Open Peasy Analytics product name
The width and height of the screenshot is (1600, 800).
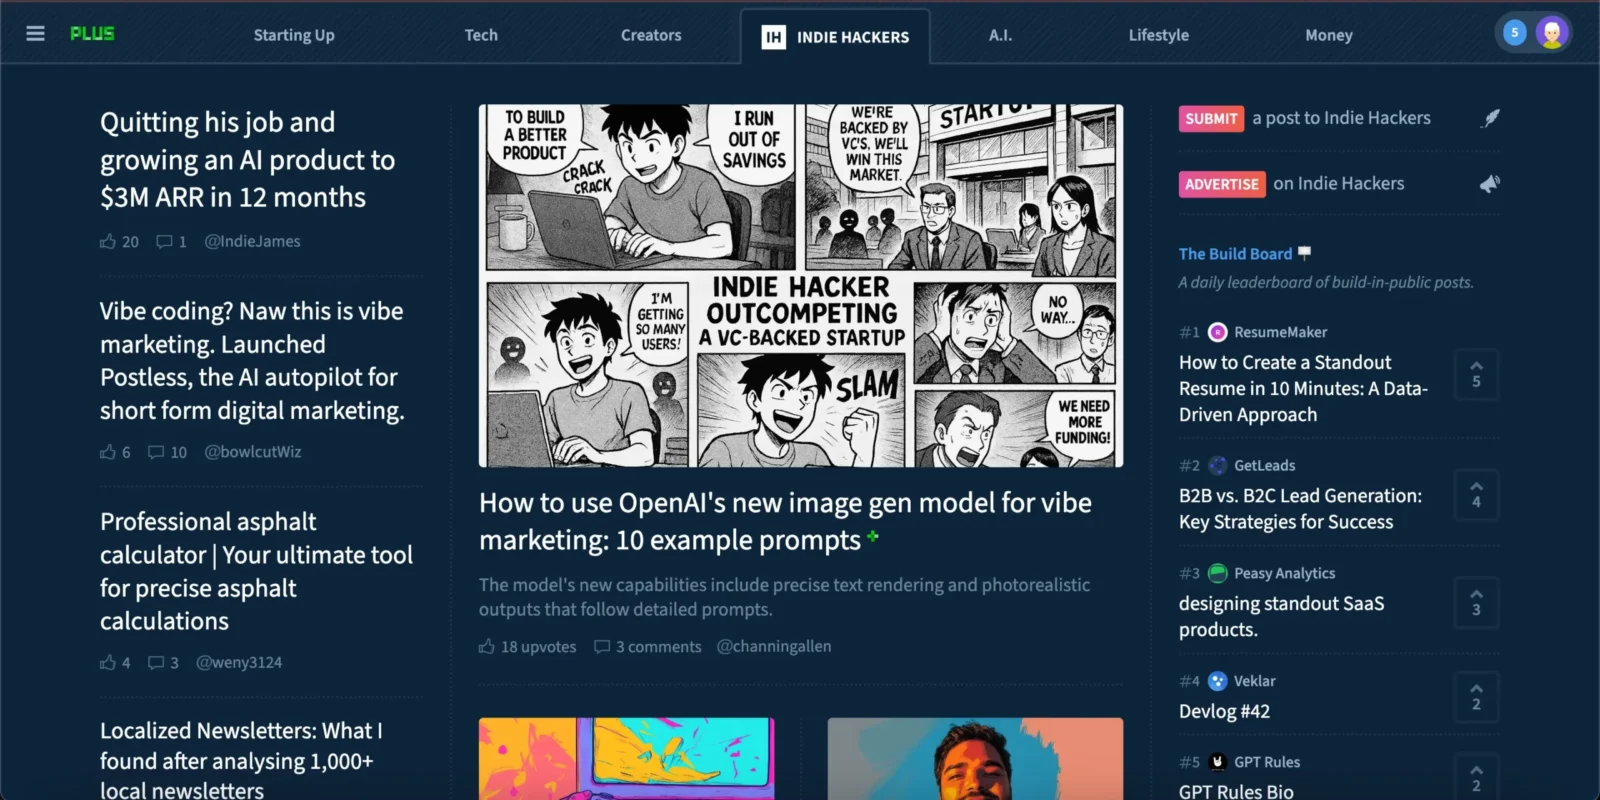(1285, 573)
